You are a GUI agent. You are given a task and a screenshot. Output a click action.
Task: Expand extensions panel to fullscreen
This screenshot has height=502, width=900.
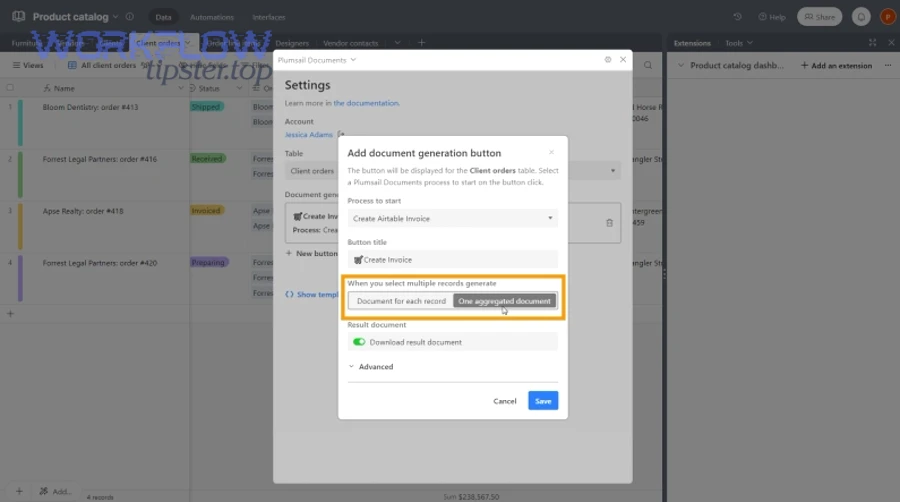pos(872,42)
